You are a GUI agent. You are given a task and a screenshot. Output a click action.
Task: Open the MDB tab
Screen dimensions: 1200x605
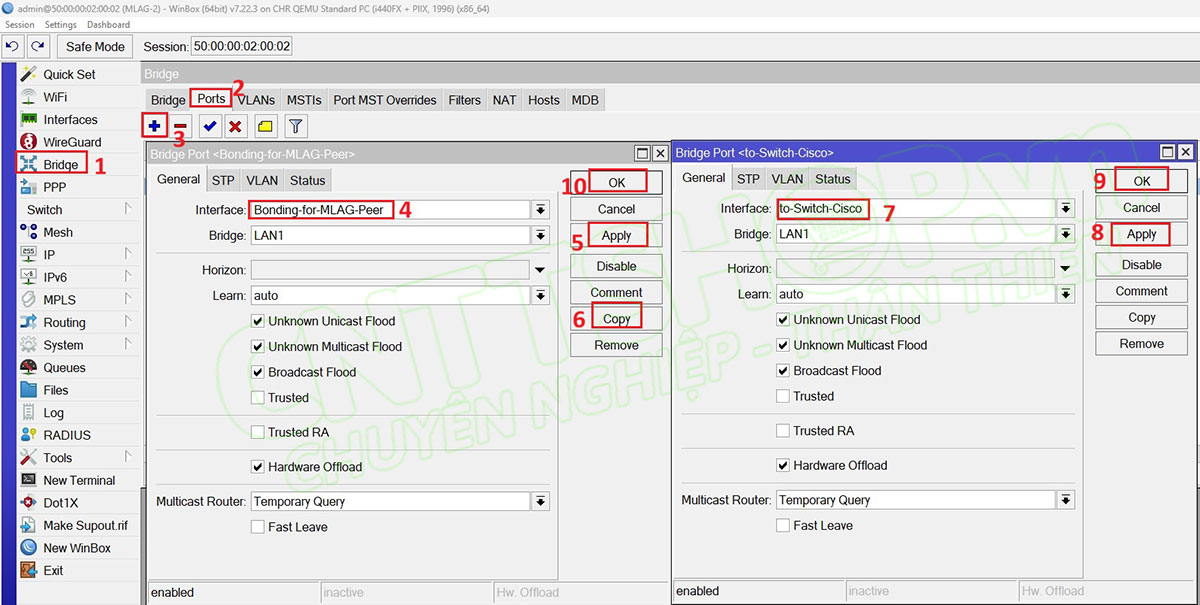585,100
